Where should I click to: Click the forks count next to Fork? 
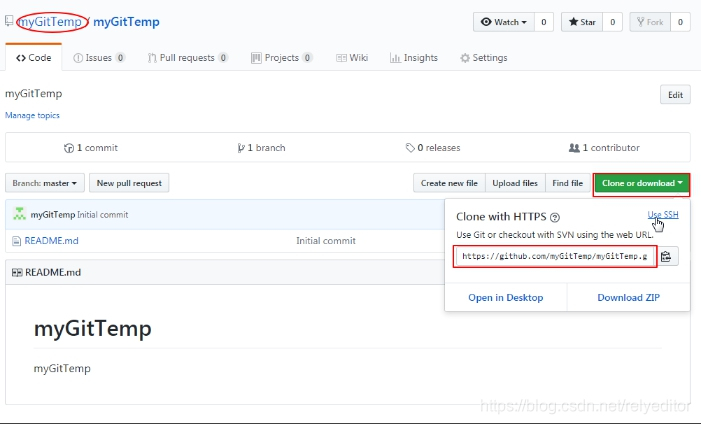tap(680, 22)
